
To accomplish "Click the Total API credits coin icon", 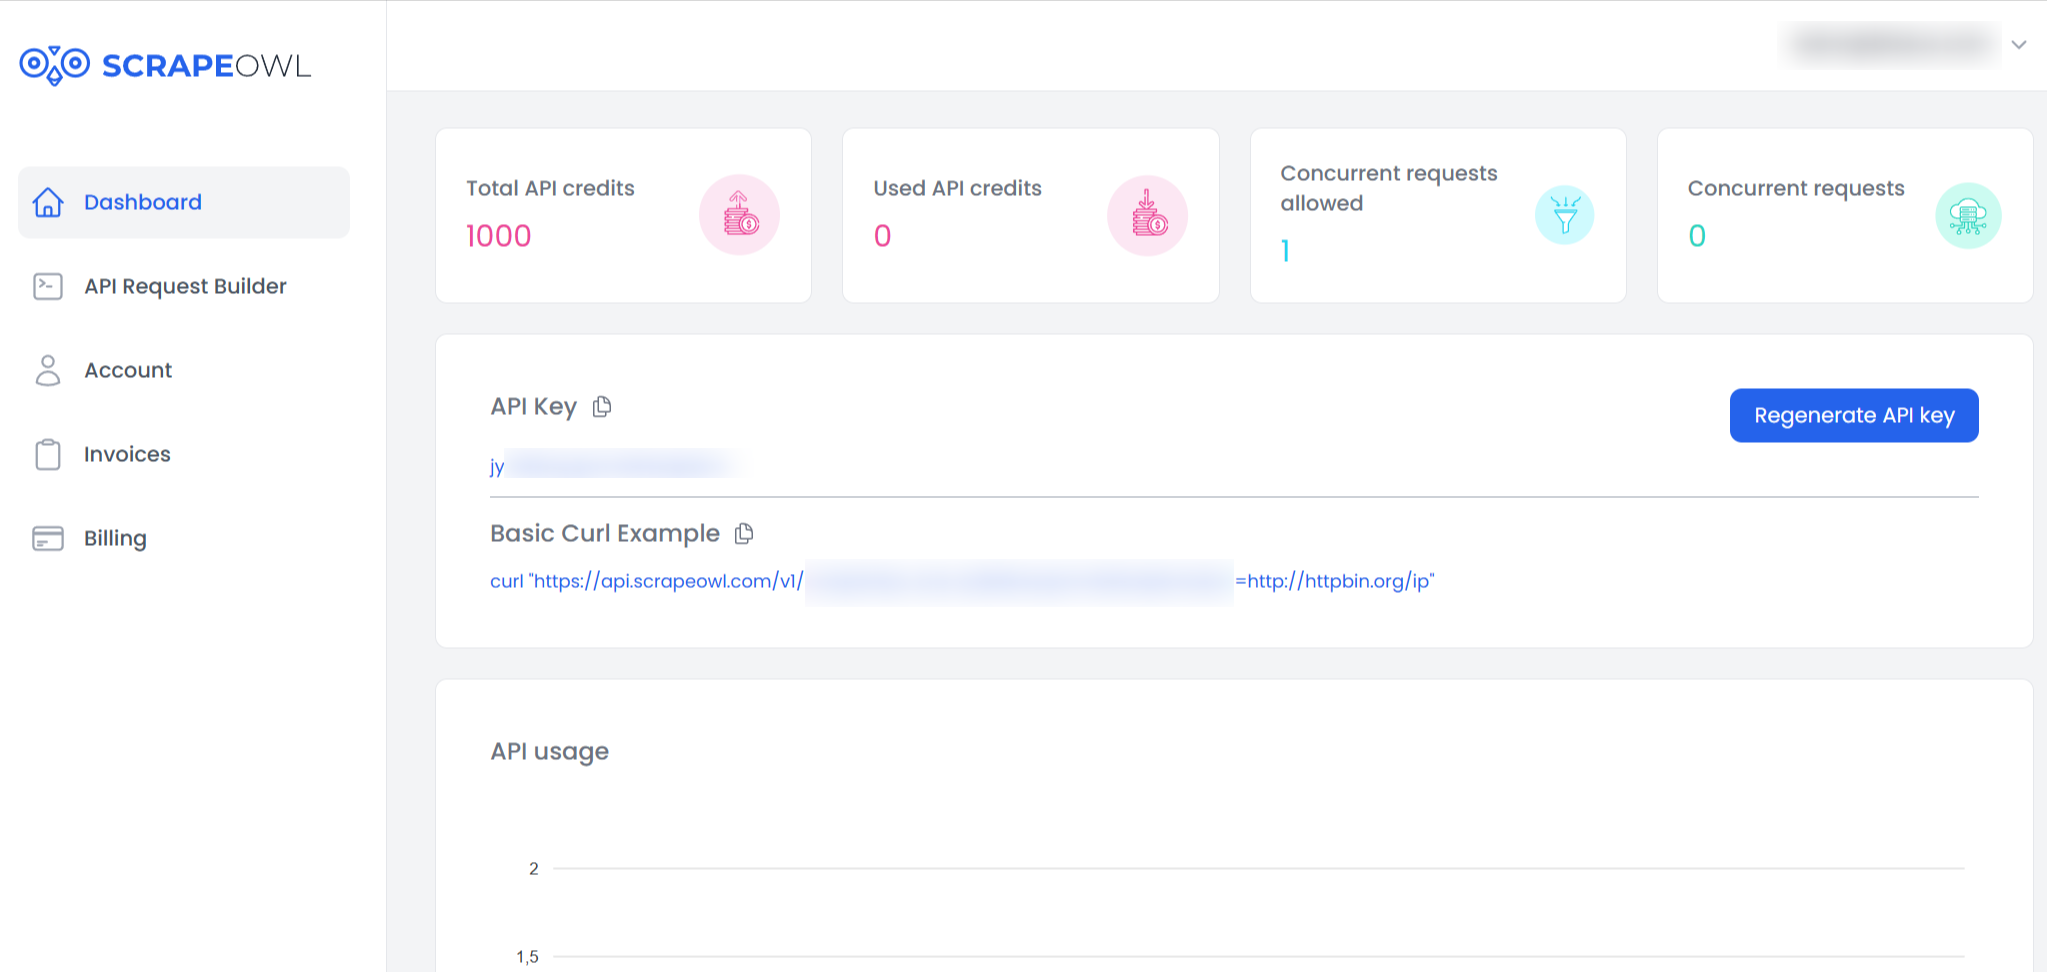I will tap(739, 215).
